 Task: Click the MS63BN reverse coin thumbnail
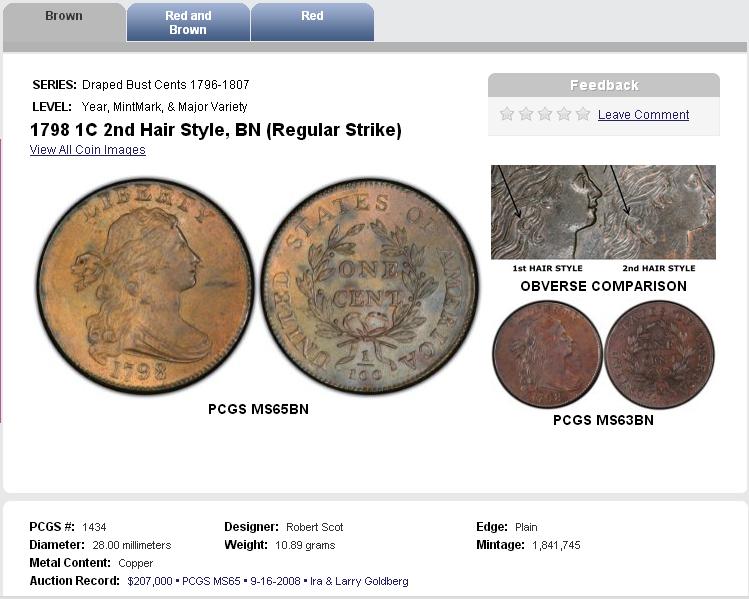tap(660, 354)
